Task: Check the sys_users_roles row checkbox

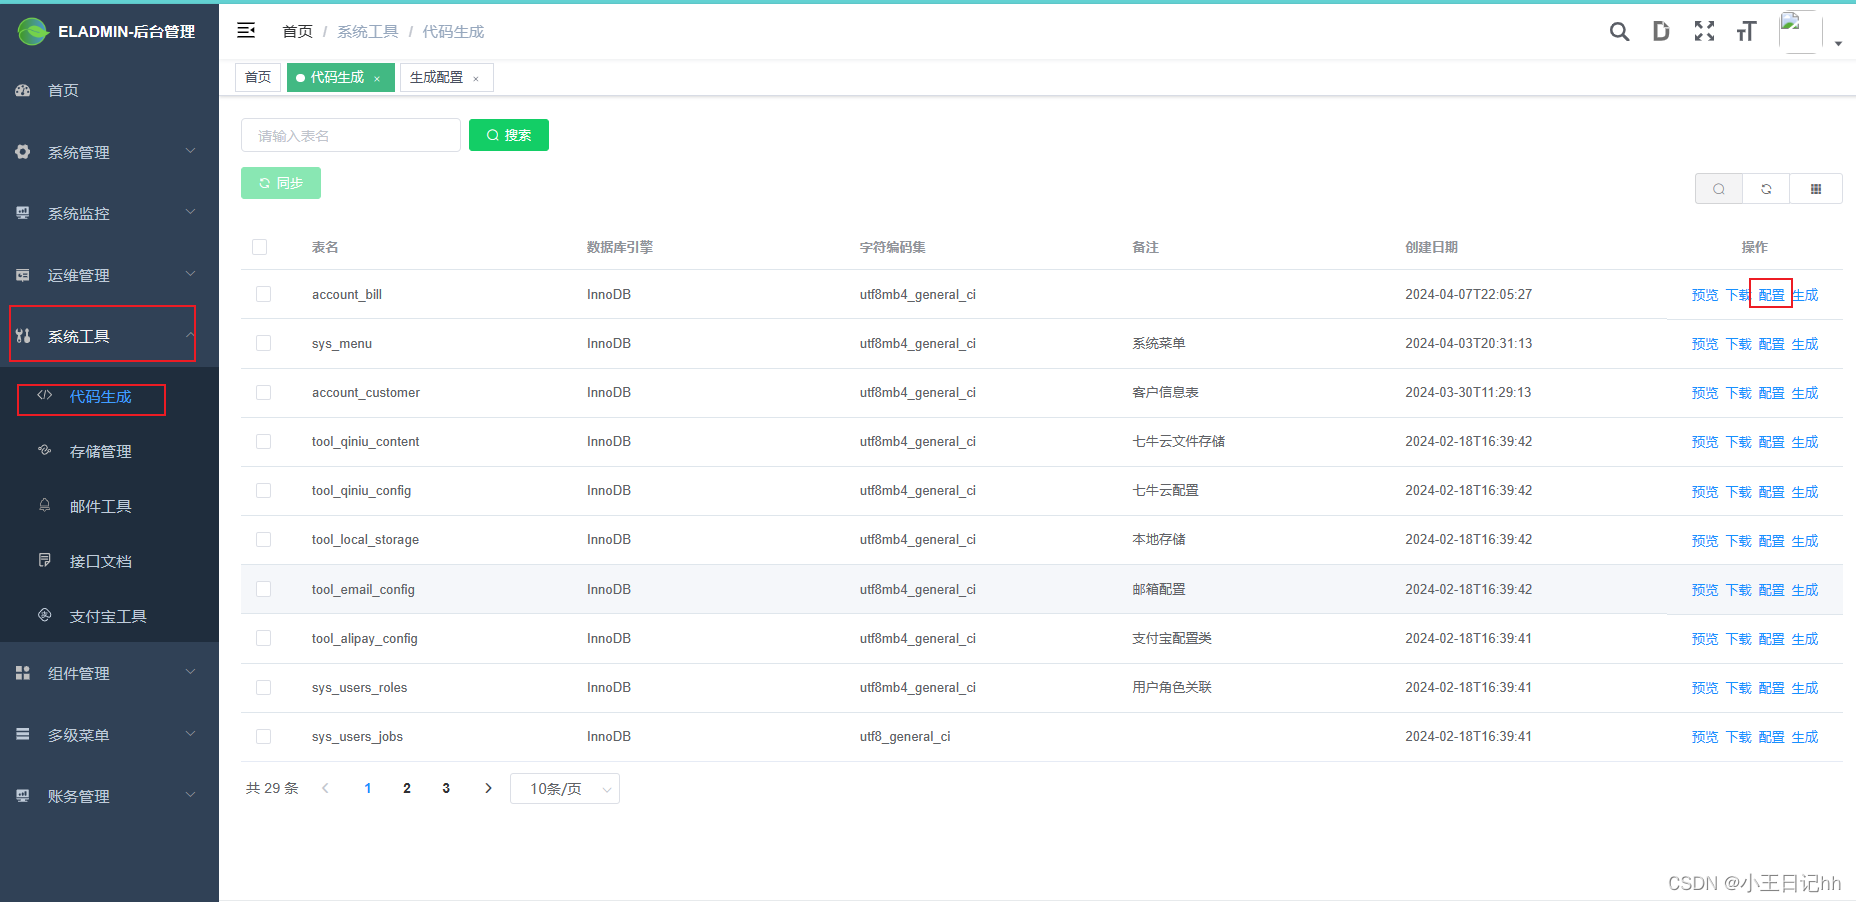Action: [x=264, y=687]
